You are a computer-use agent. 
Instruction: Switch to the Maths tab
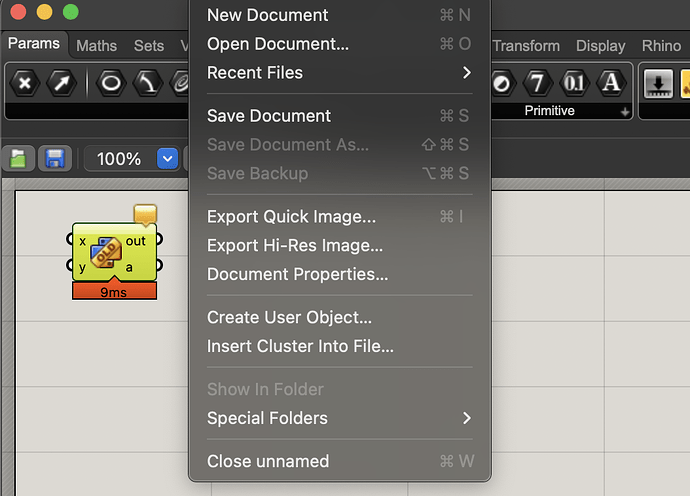coord(96,46)
